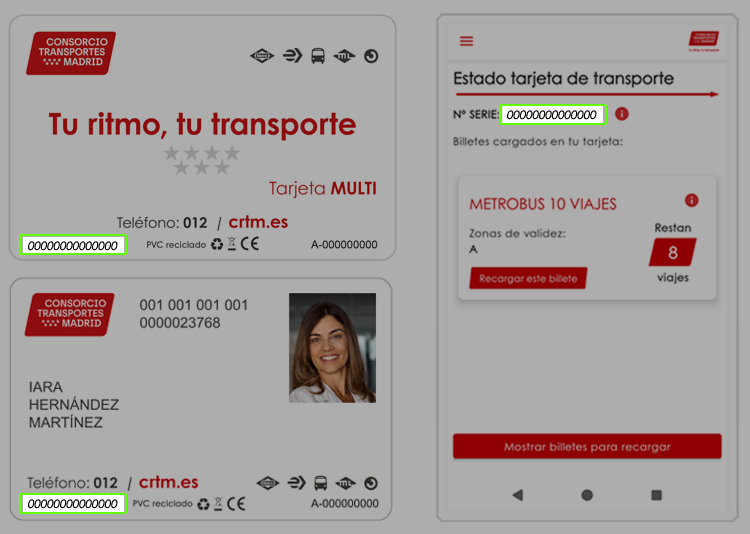Click the crtm.es link on Multi card
750x534 pixels.
point(258,222)
